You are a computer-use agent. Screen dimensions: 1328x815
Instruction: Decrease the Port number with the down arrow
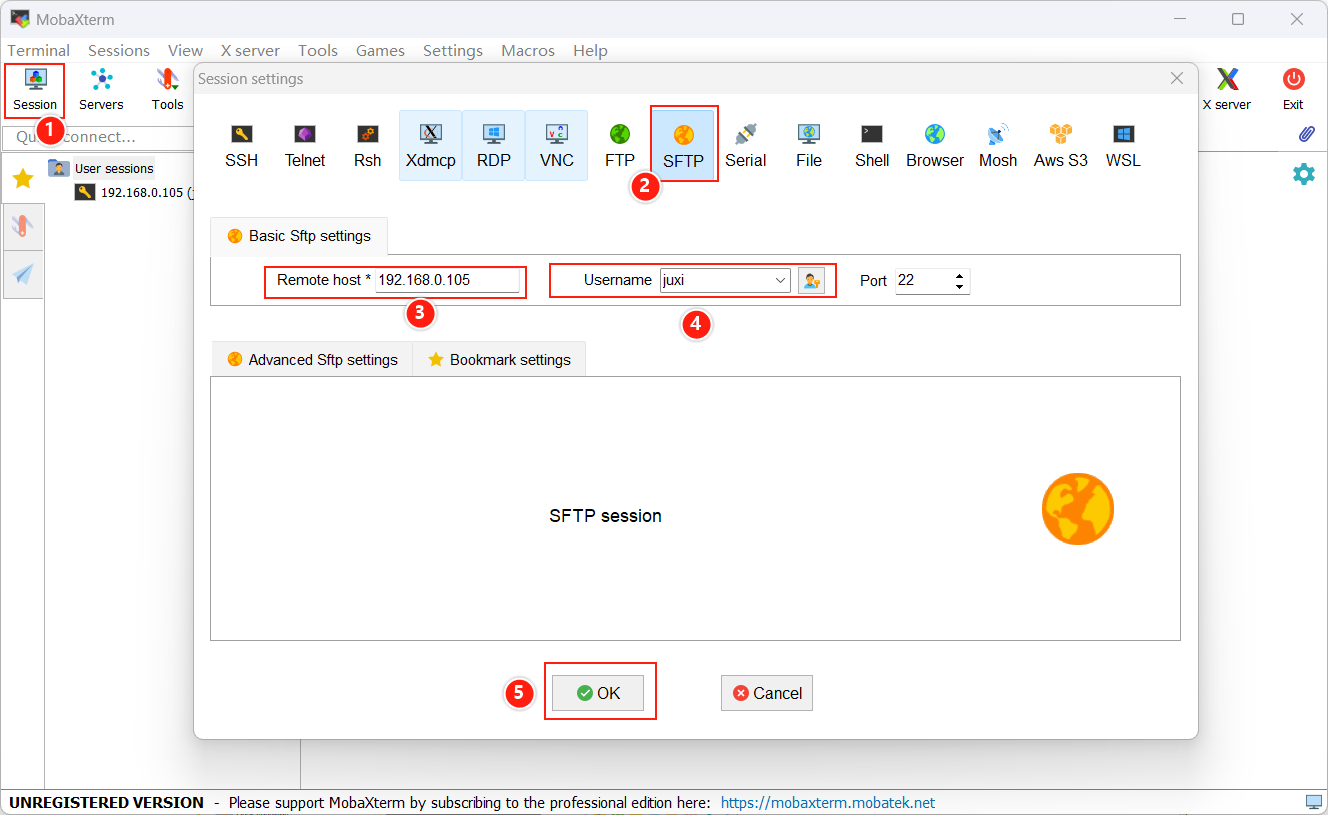[x=960, y=287]
